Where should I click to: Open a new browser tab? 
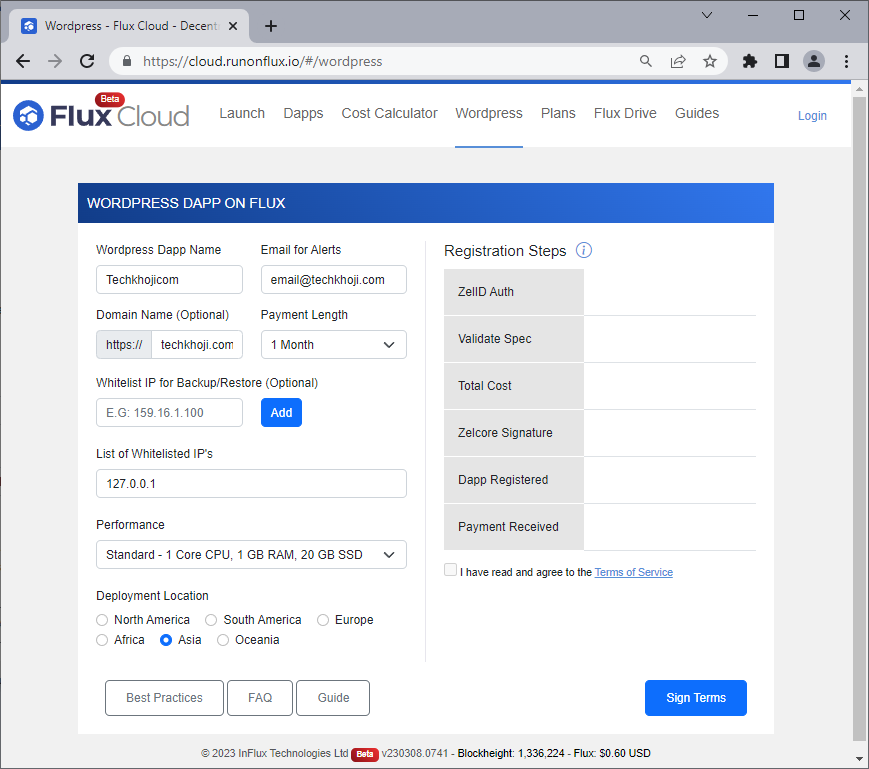(270, 26)
